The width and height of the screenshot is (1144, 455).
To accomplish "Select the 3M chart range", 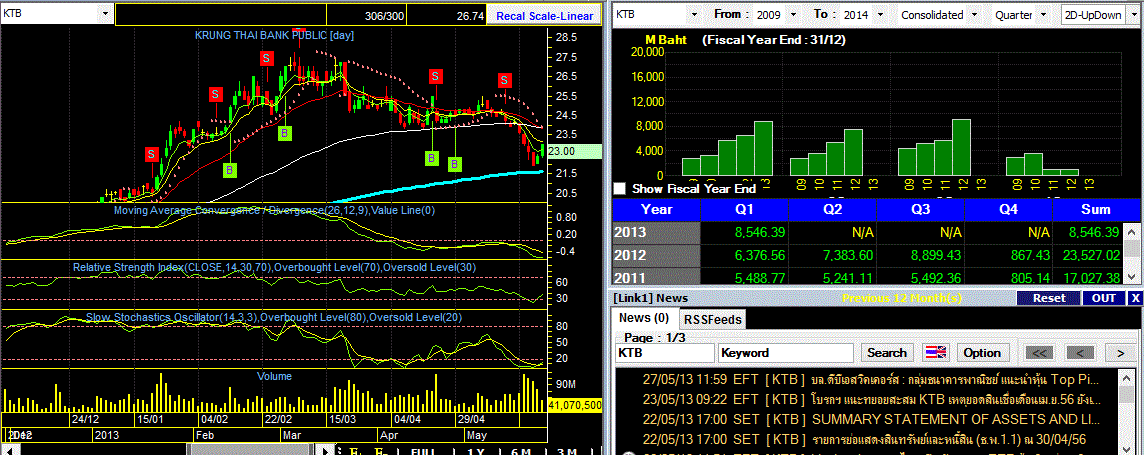I will point(566,451).
